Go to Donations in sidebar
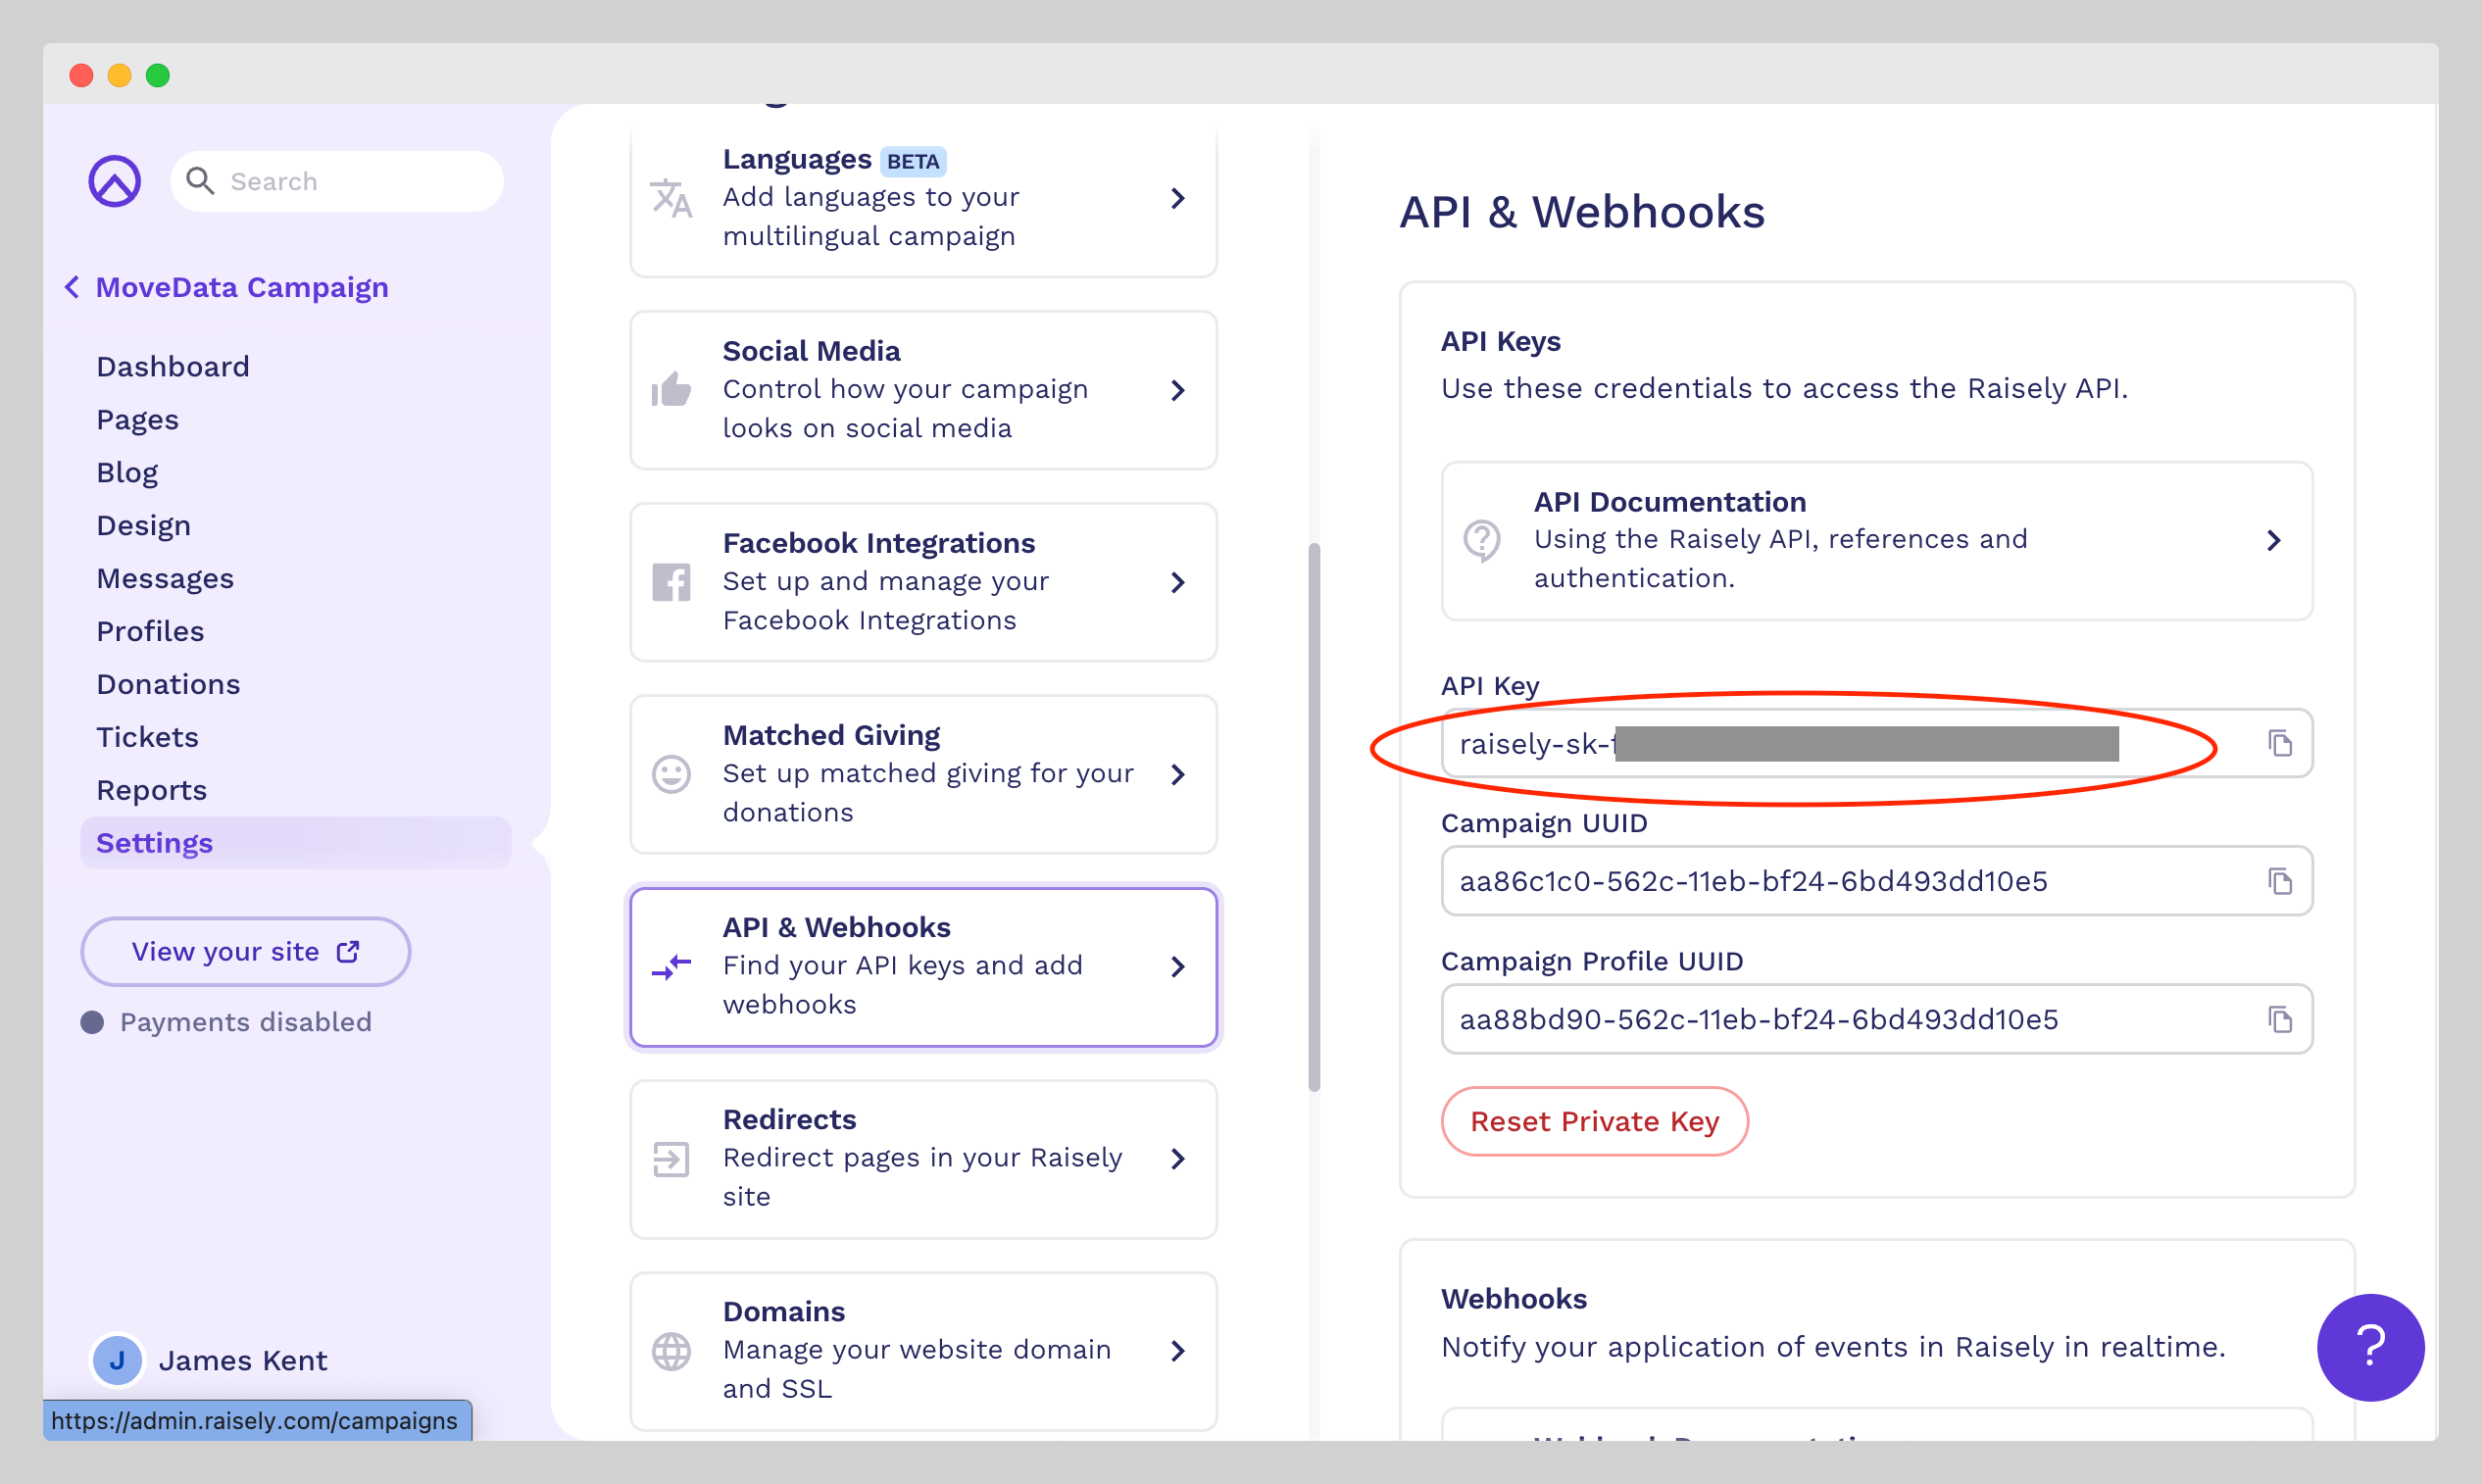Image resolution: width=2482 pixels, height=1484 pixels. (x=168, y=684)
